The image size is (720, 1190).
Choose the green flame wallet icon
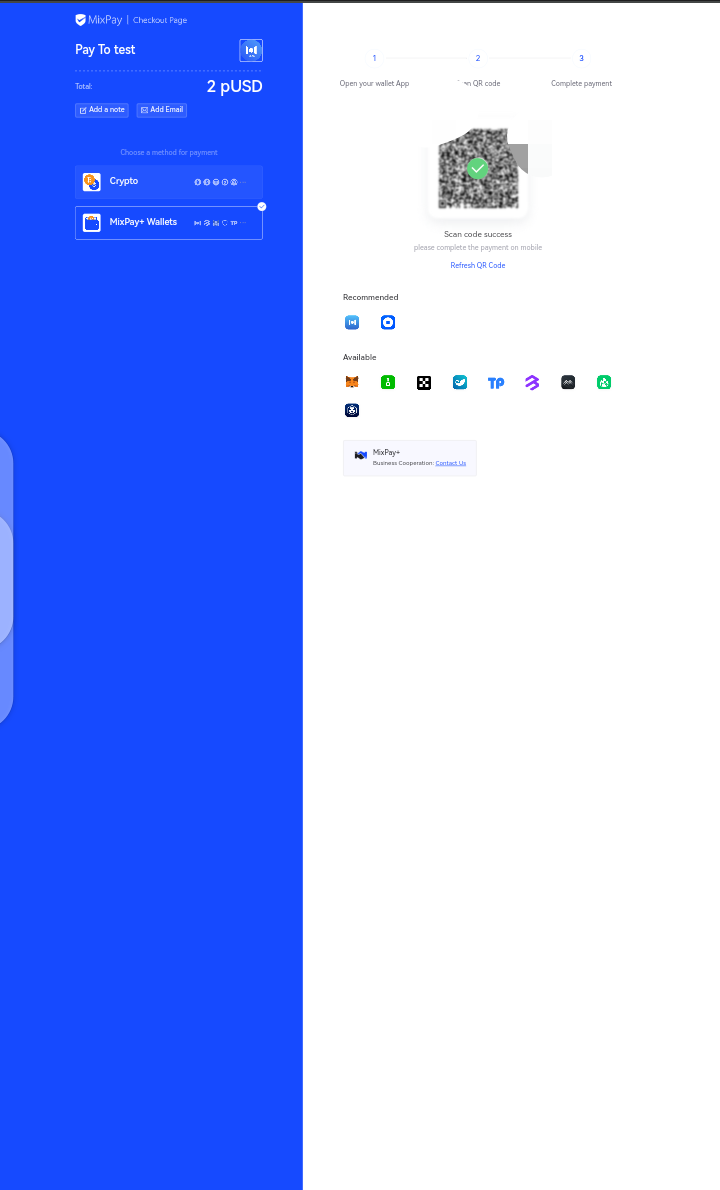point(604,382)
